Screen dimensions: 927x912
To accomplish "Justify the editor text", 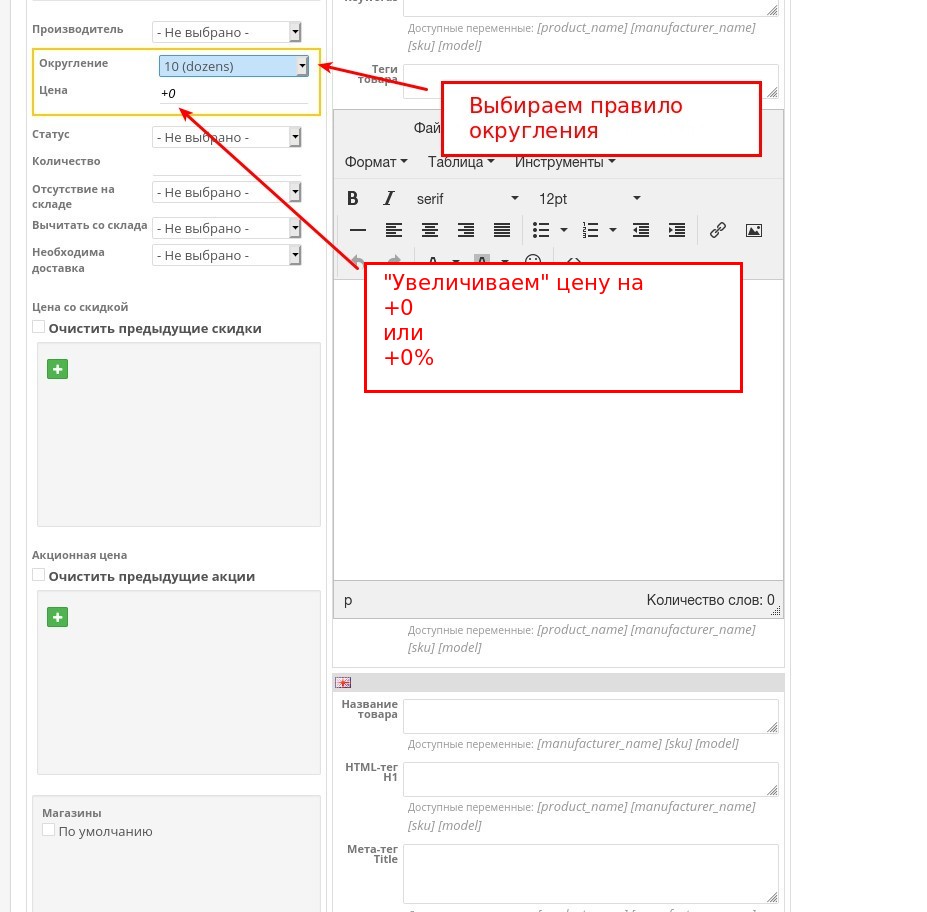I will tap(501, 230).
